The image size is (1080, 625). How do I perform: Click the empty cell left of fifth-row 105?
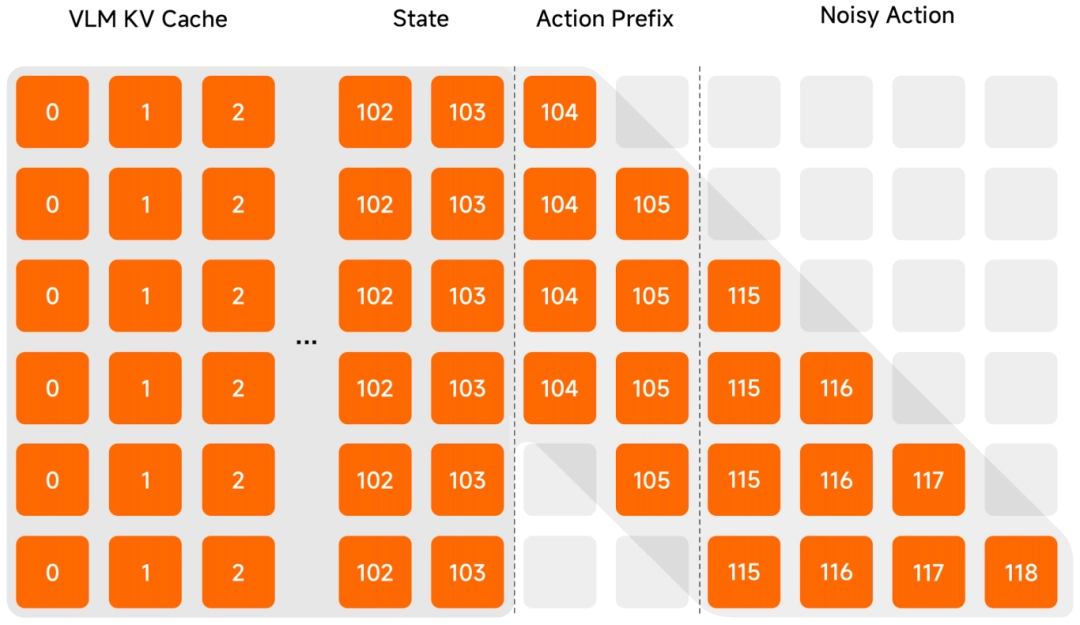(x=559, y=480)
